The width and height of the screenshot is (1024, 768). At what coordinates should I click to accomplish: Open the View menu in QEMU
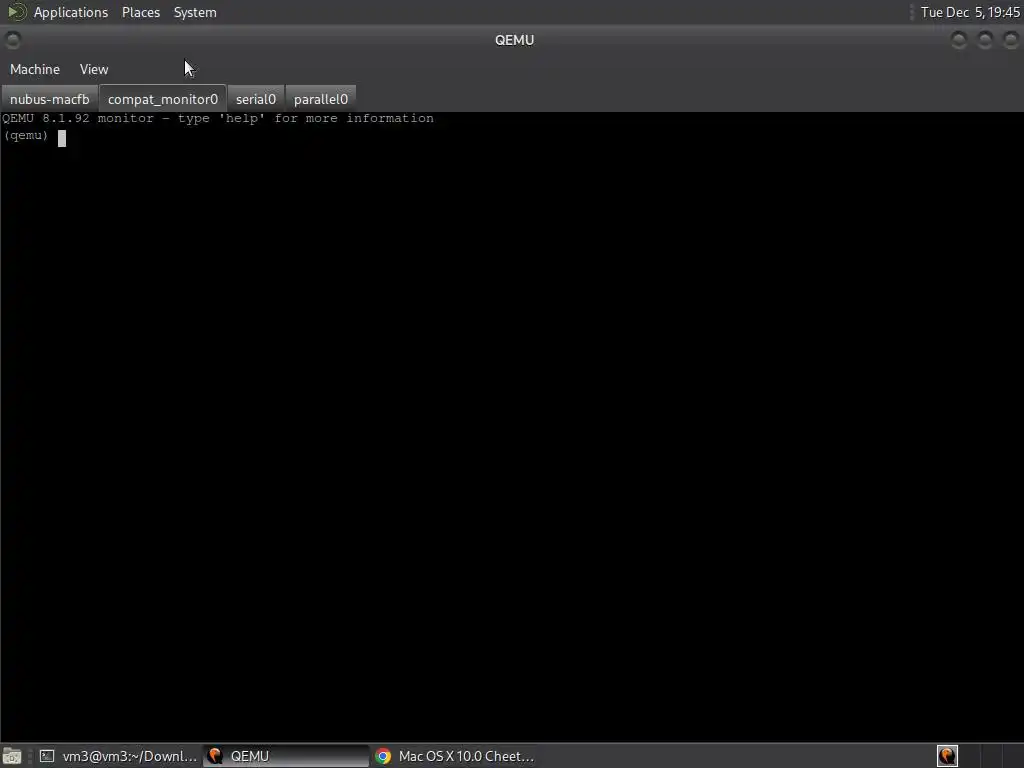94,69
